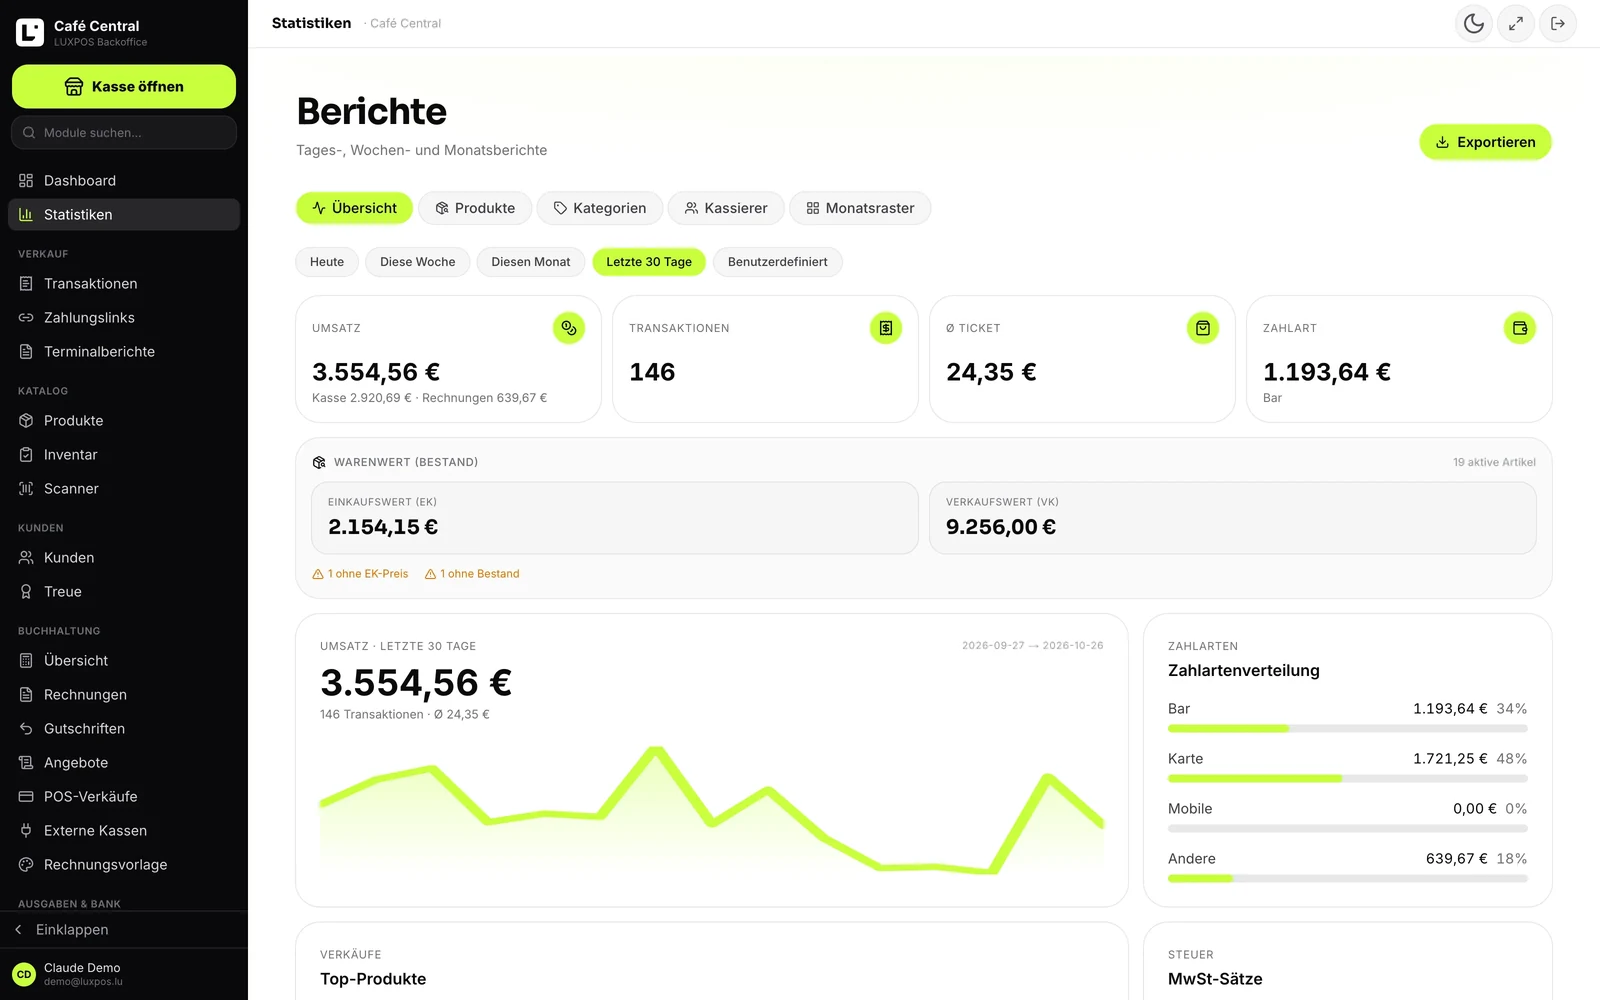Choose the Benutzerdefiniert date range

point(778,262)
